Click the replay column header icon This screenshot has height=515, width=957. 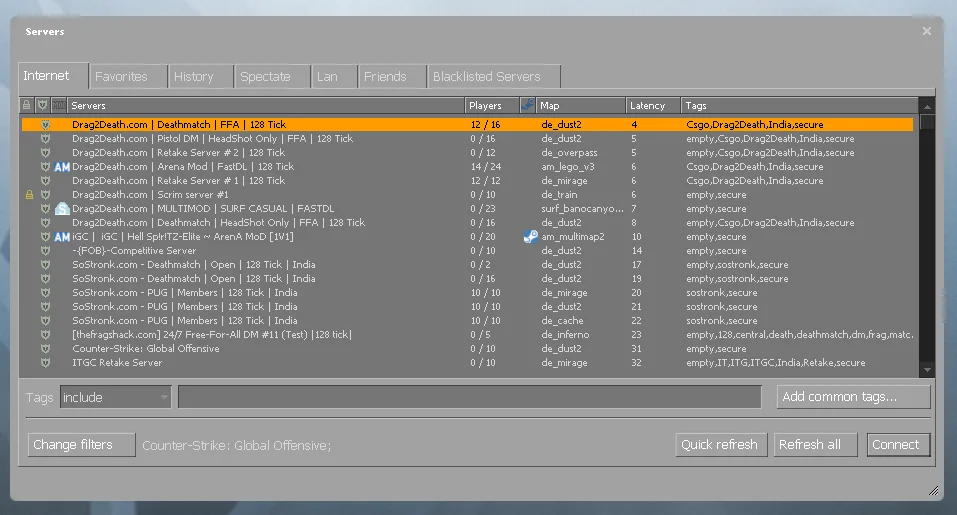coord(59,105)
